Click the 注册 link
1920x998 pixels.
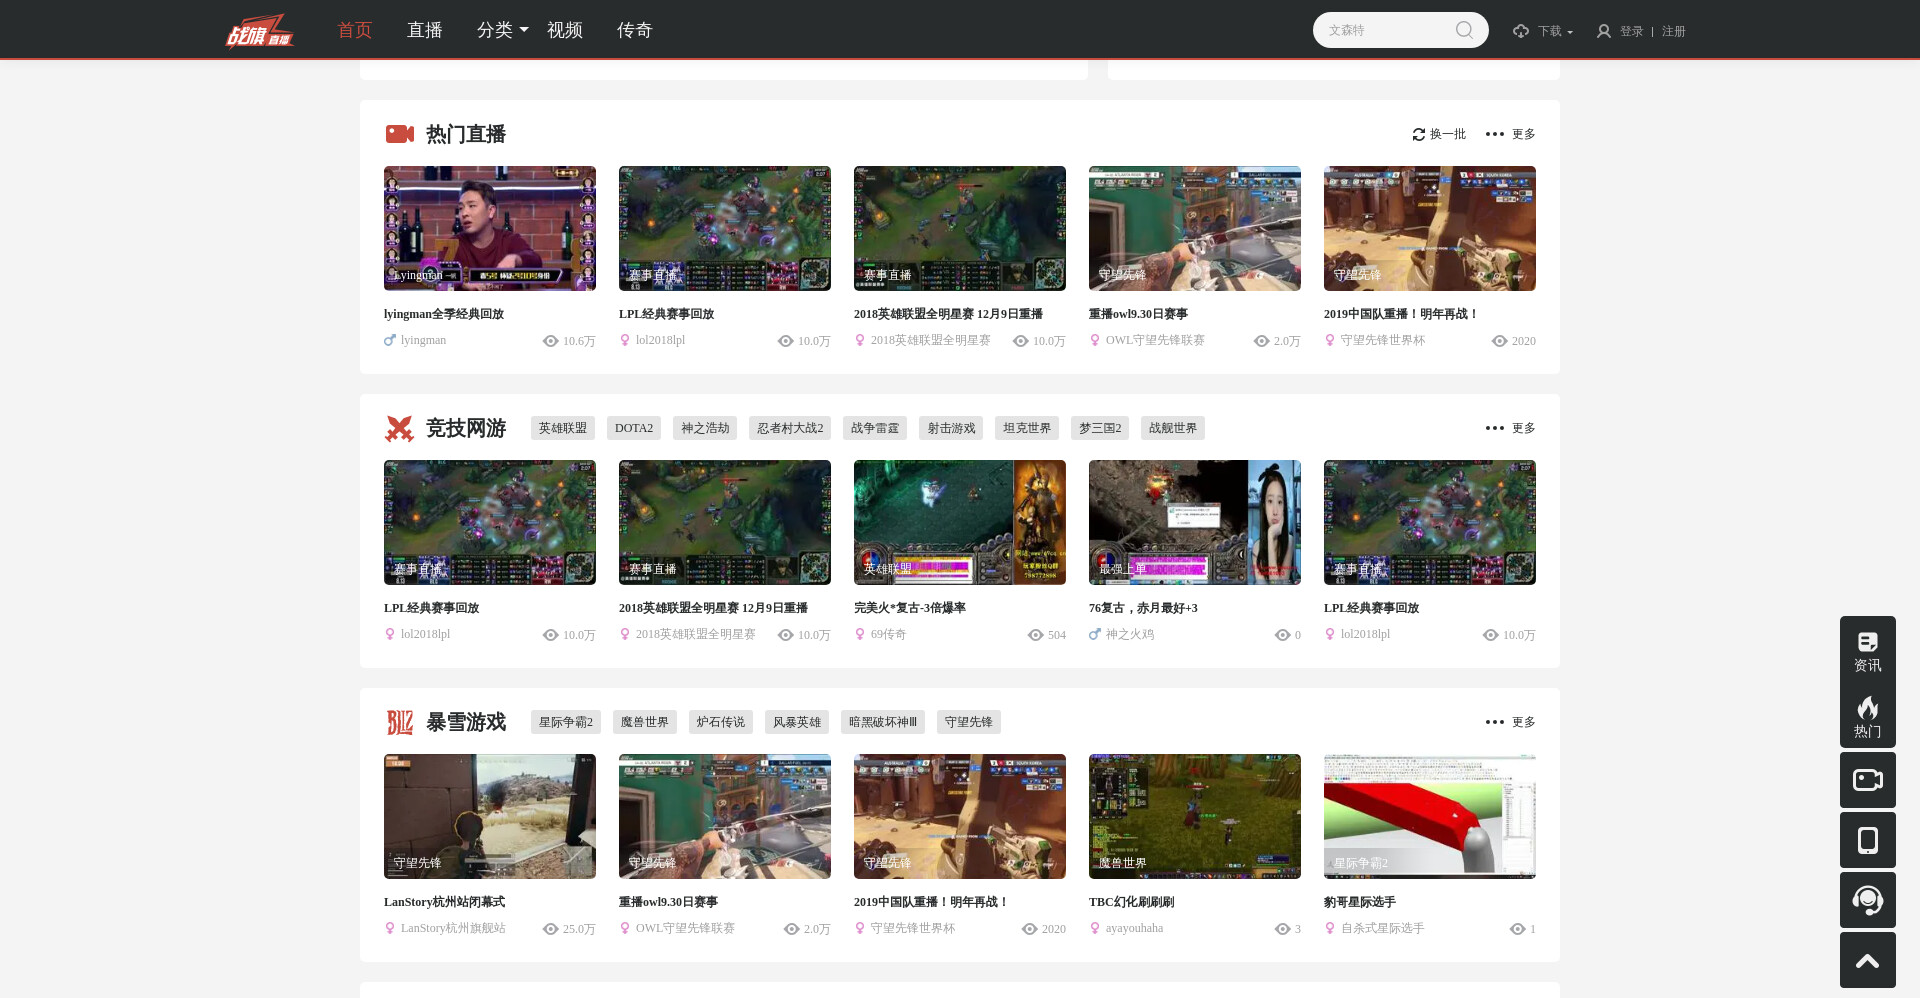1674,31
